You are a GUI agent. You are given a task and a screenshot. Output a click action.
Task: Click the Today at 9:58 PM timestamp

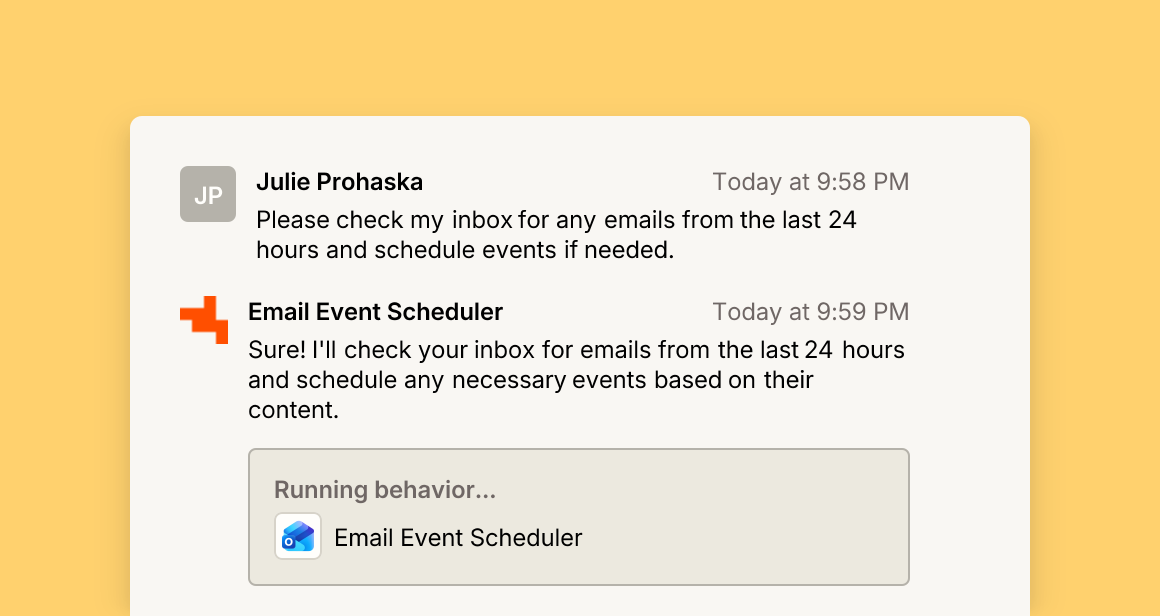click(811, 182)
